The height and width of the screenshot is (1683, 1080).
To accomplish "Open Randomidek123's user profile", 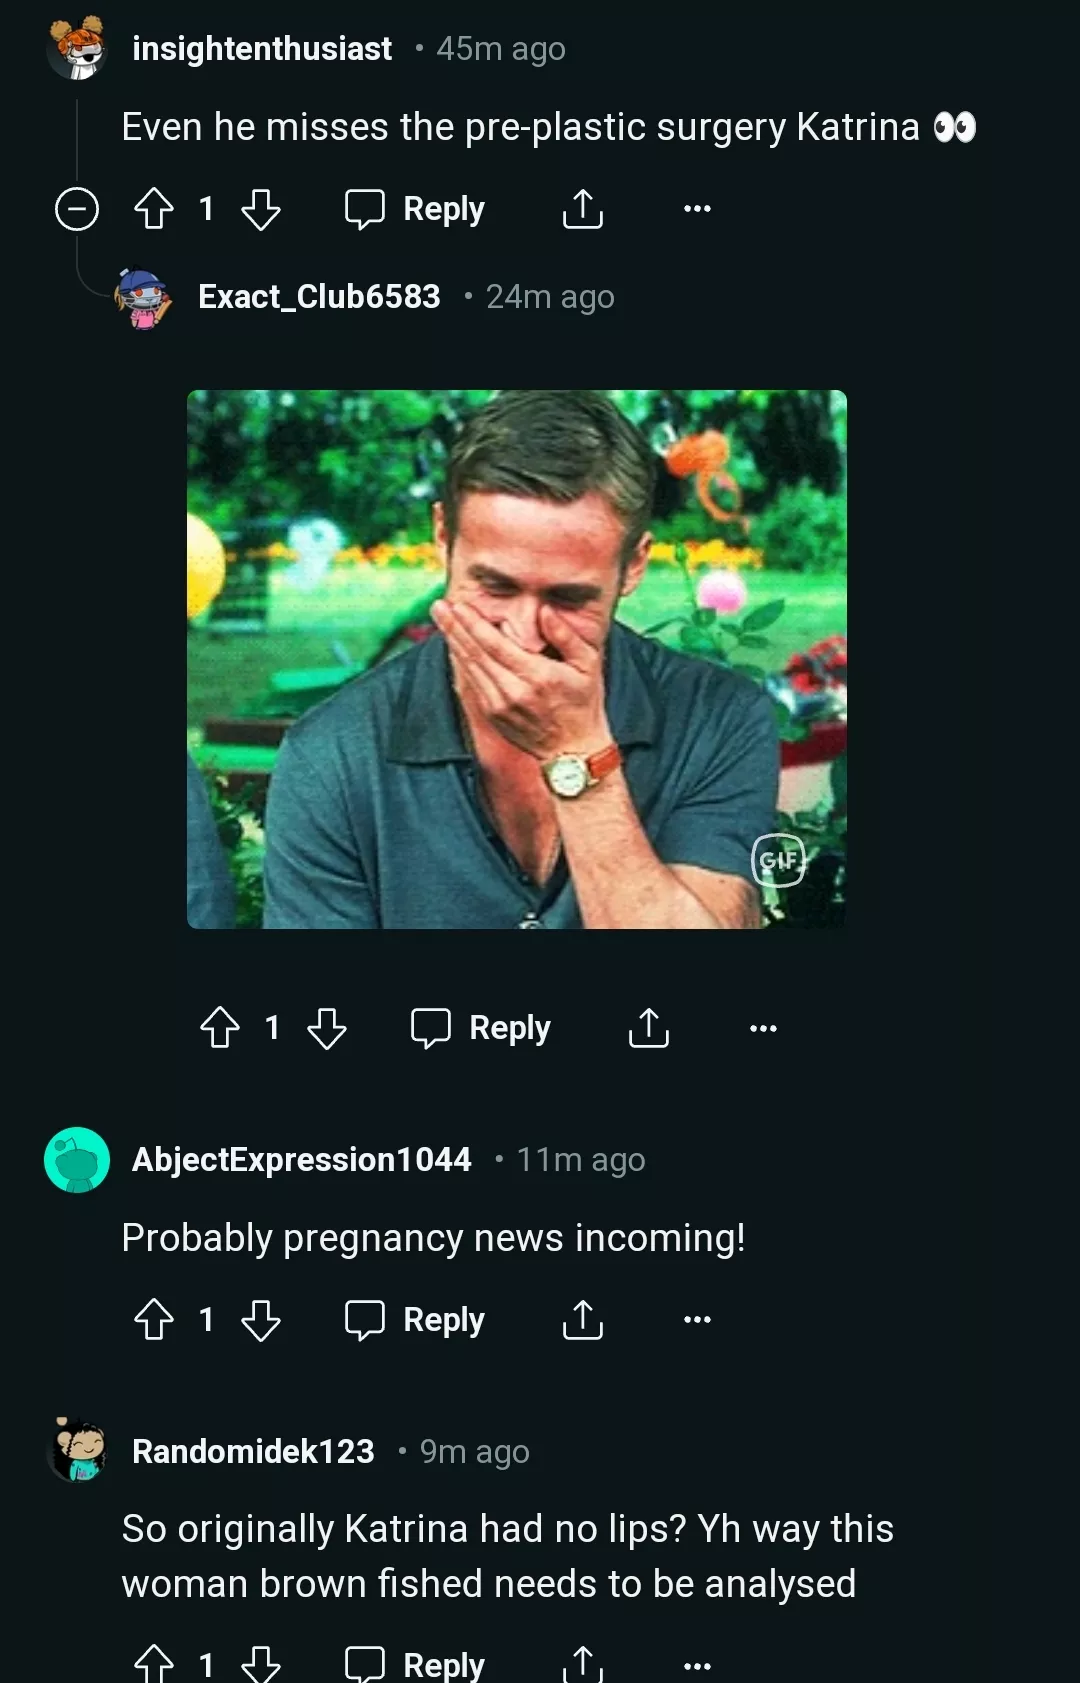I will click(253, 1451).
